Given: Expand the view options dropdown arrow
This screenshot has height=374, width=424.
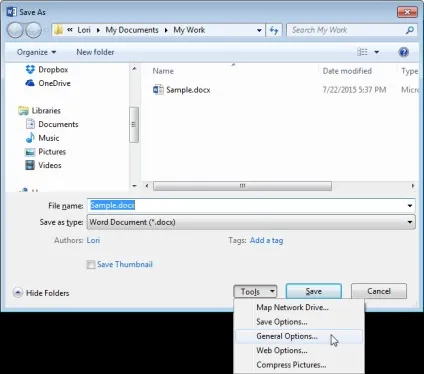Looking at the screenshot, I should (x=377, y=52).
